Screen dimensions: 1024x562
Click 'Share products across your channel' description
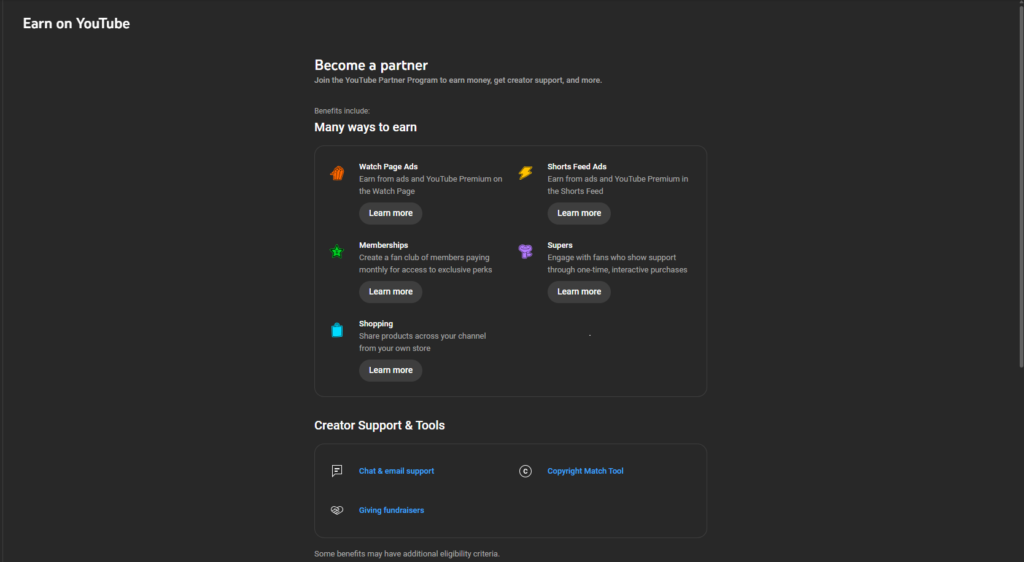point(423,342)
